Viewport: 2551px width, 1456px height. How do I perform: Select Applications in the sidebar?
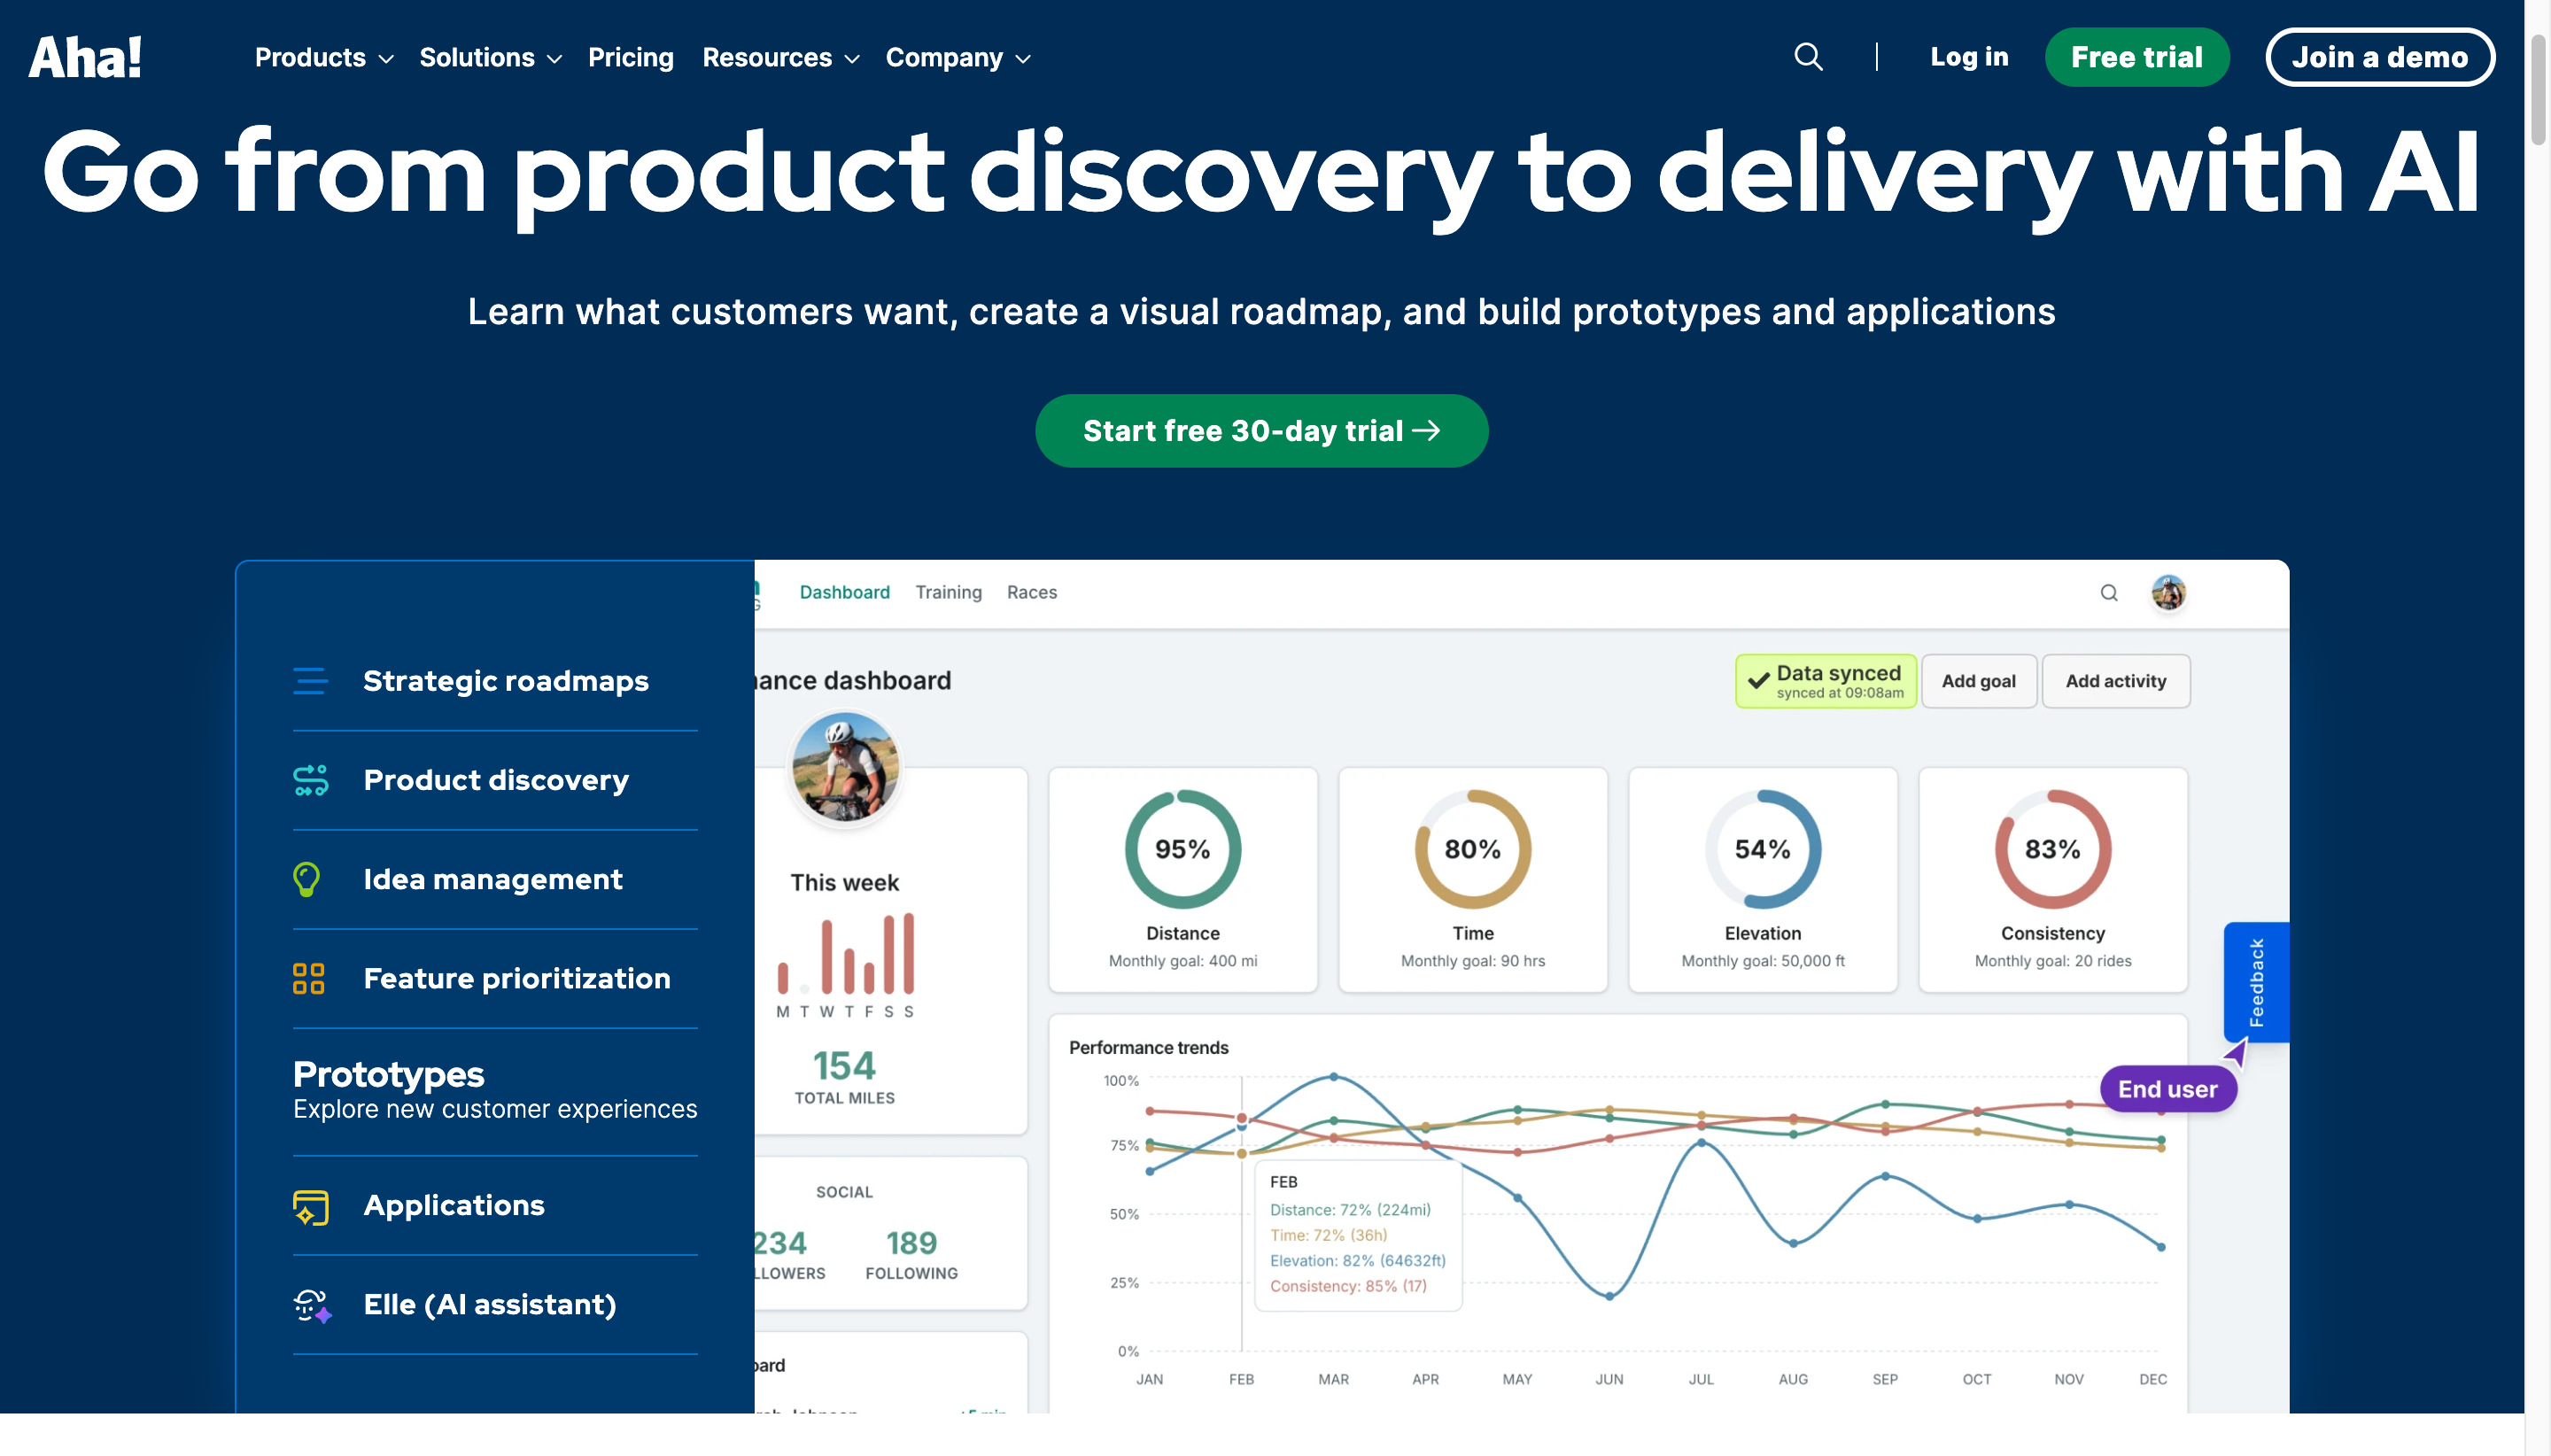(x=495, y=1206)
